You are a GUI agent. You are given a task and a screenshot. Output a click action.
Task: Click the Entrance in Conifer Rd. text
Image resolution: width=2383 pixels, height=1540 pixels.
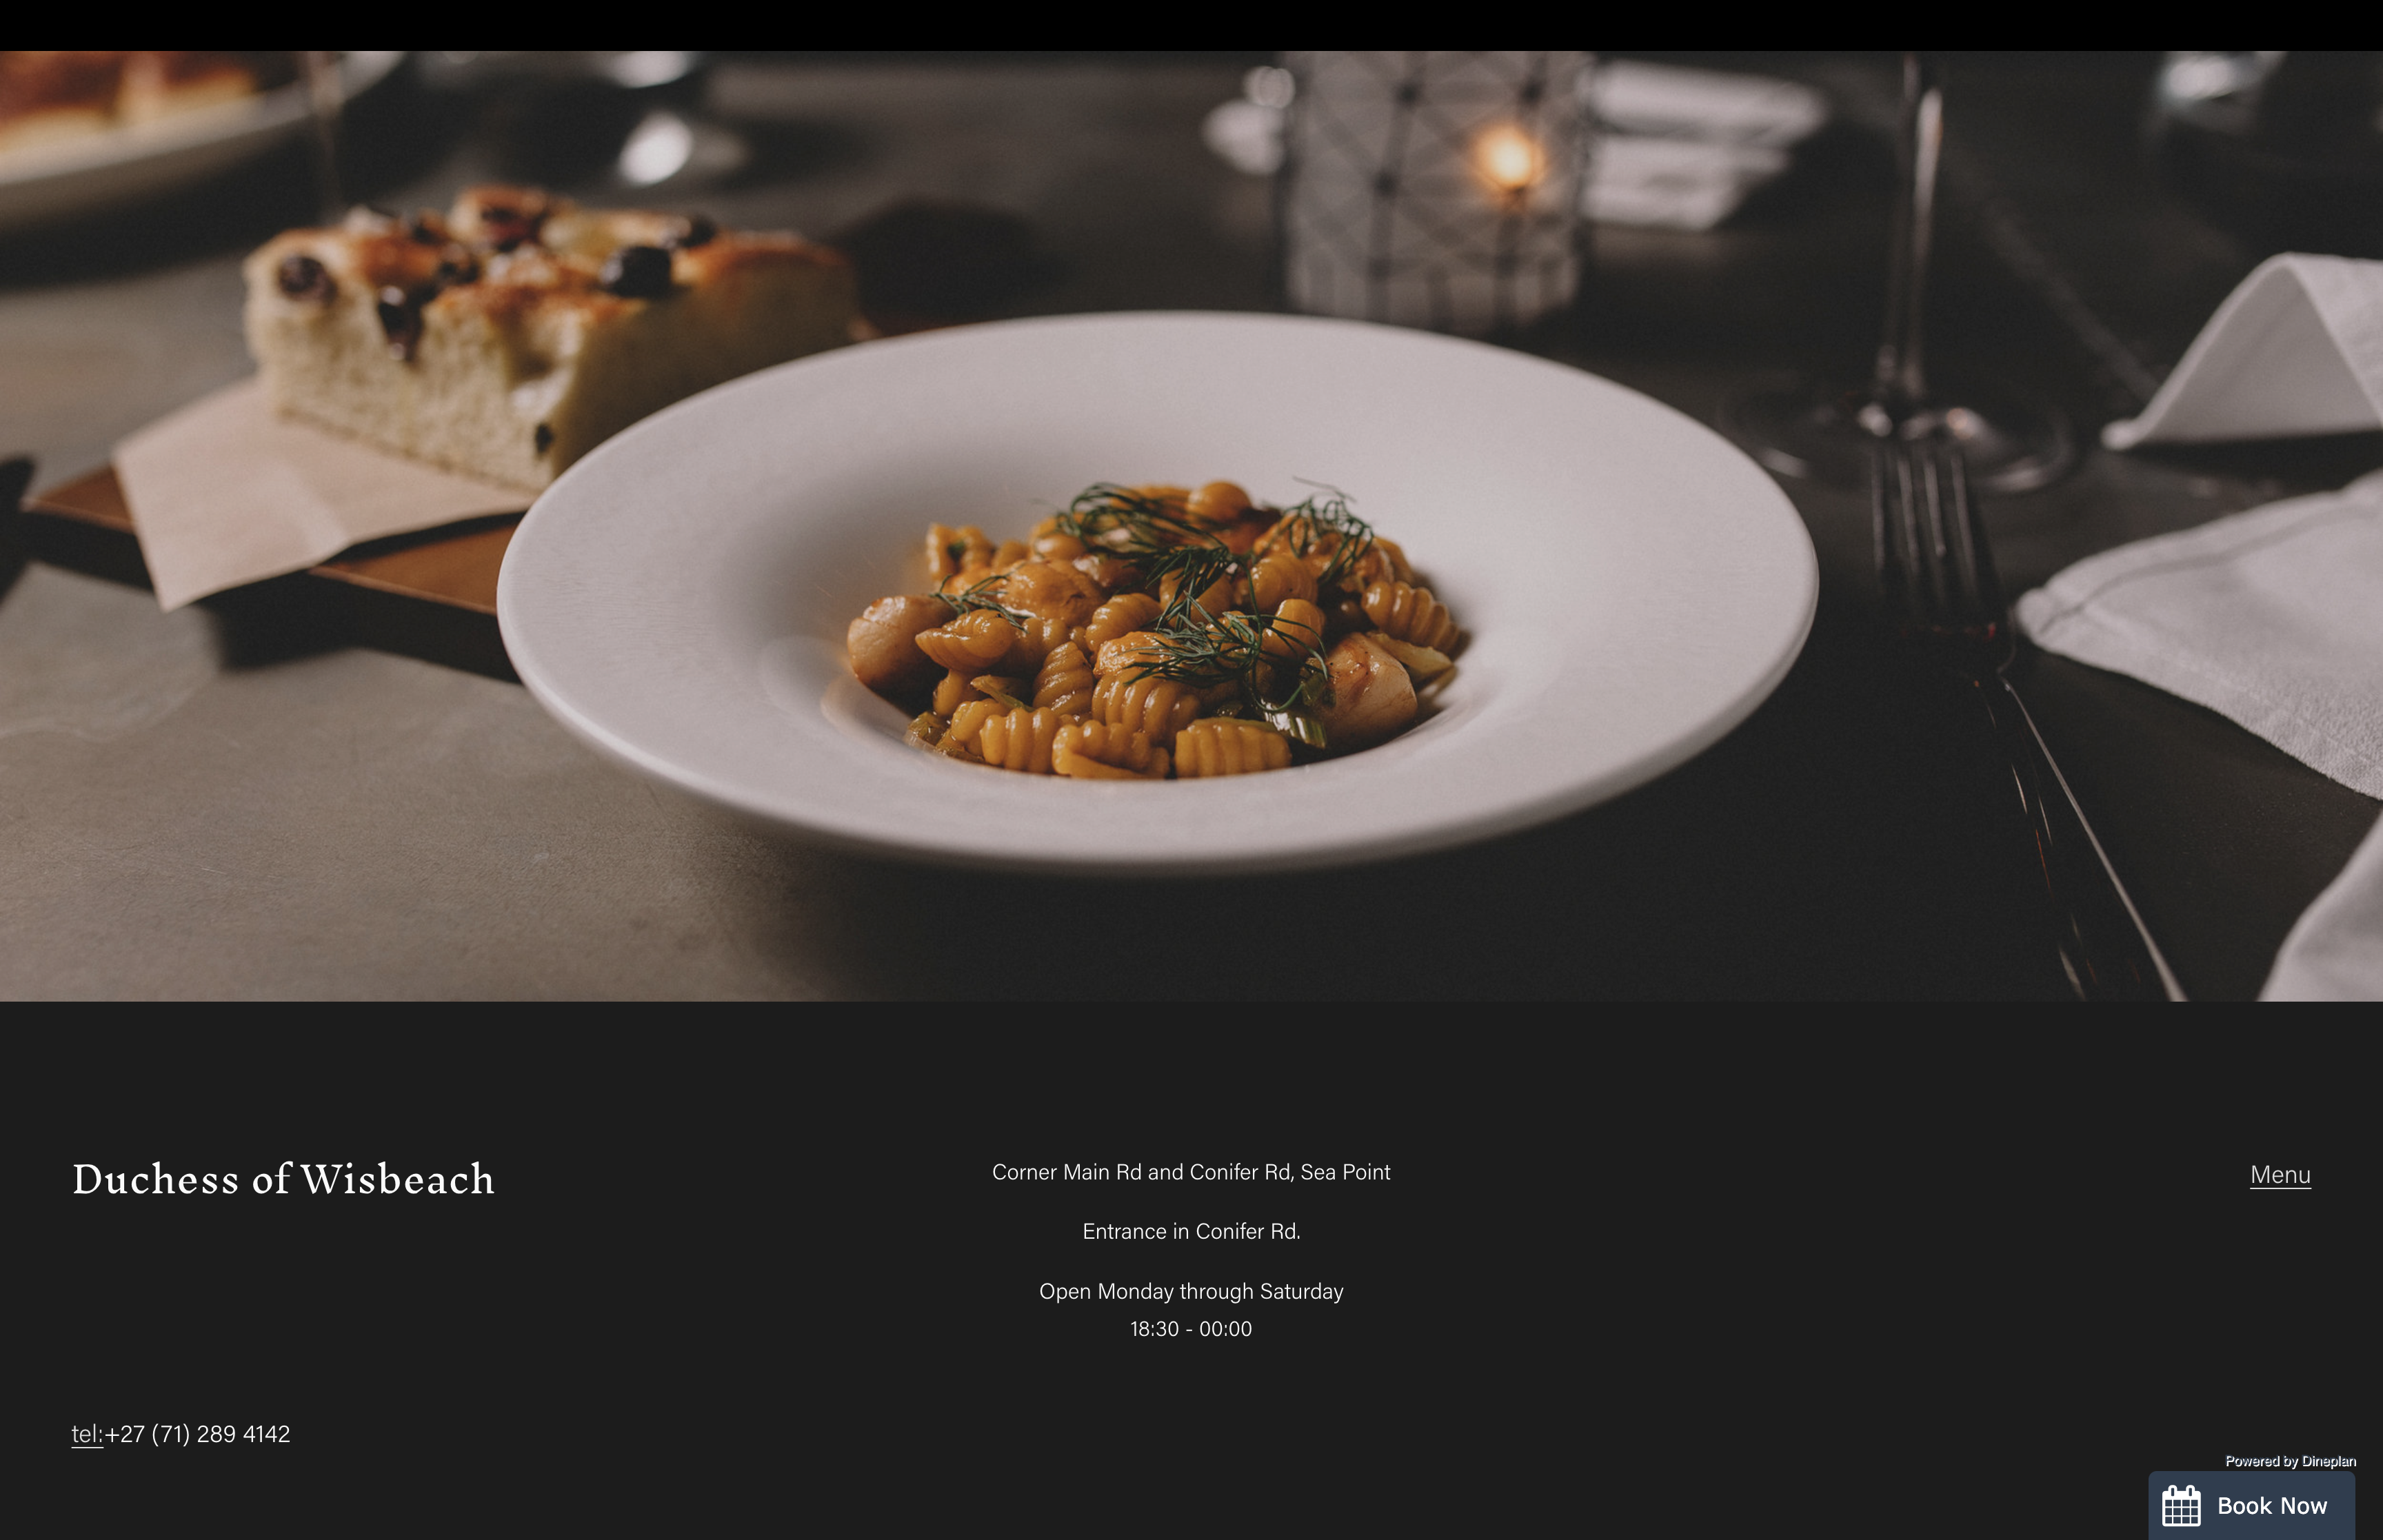click(x=1191, y=1232)
